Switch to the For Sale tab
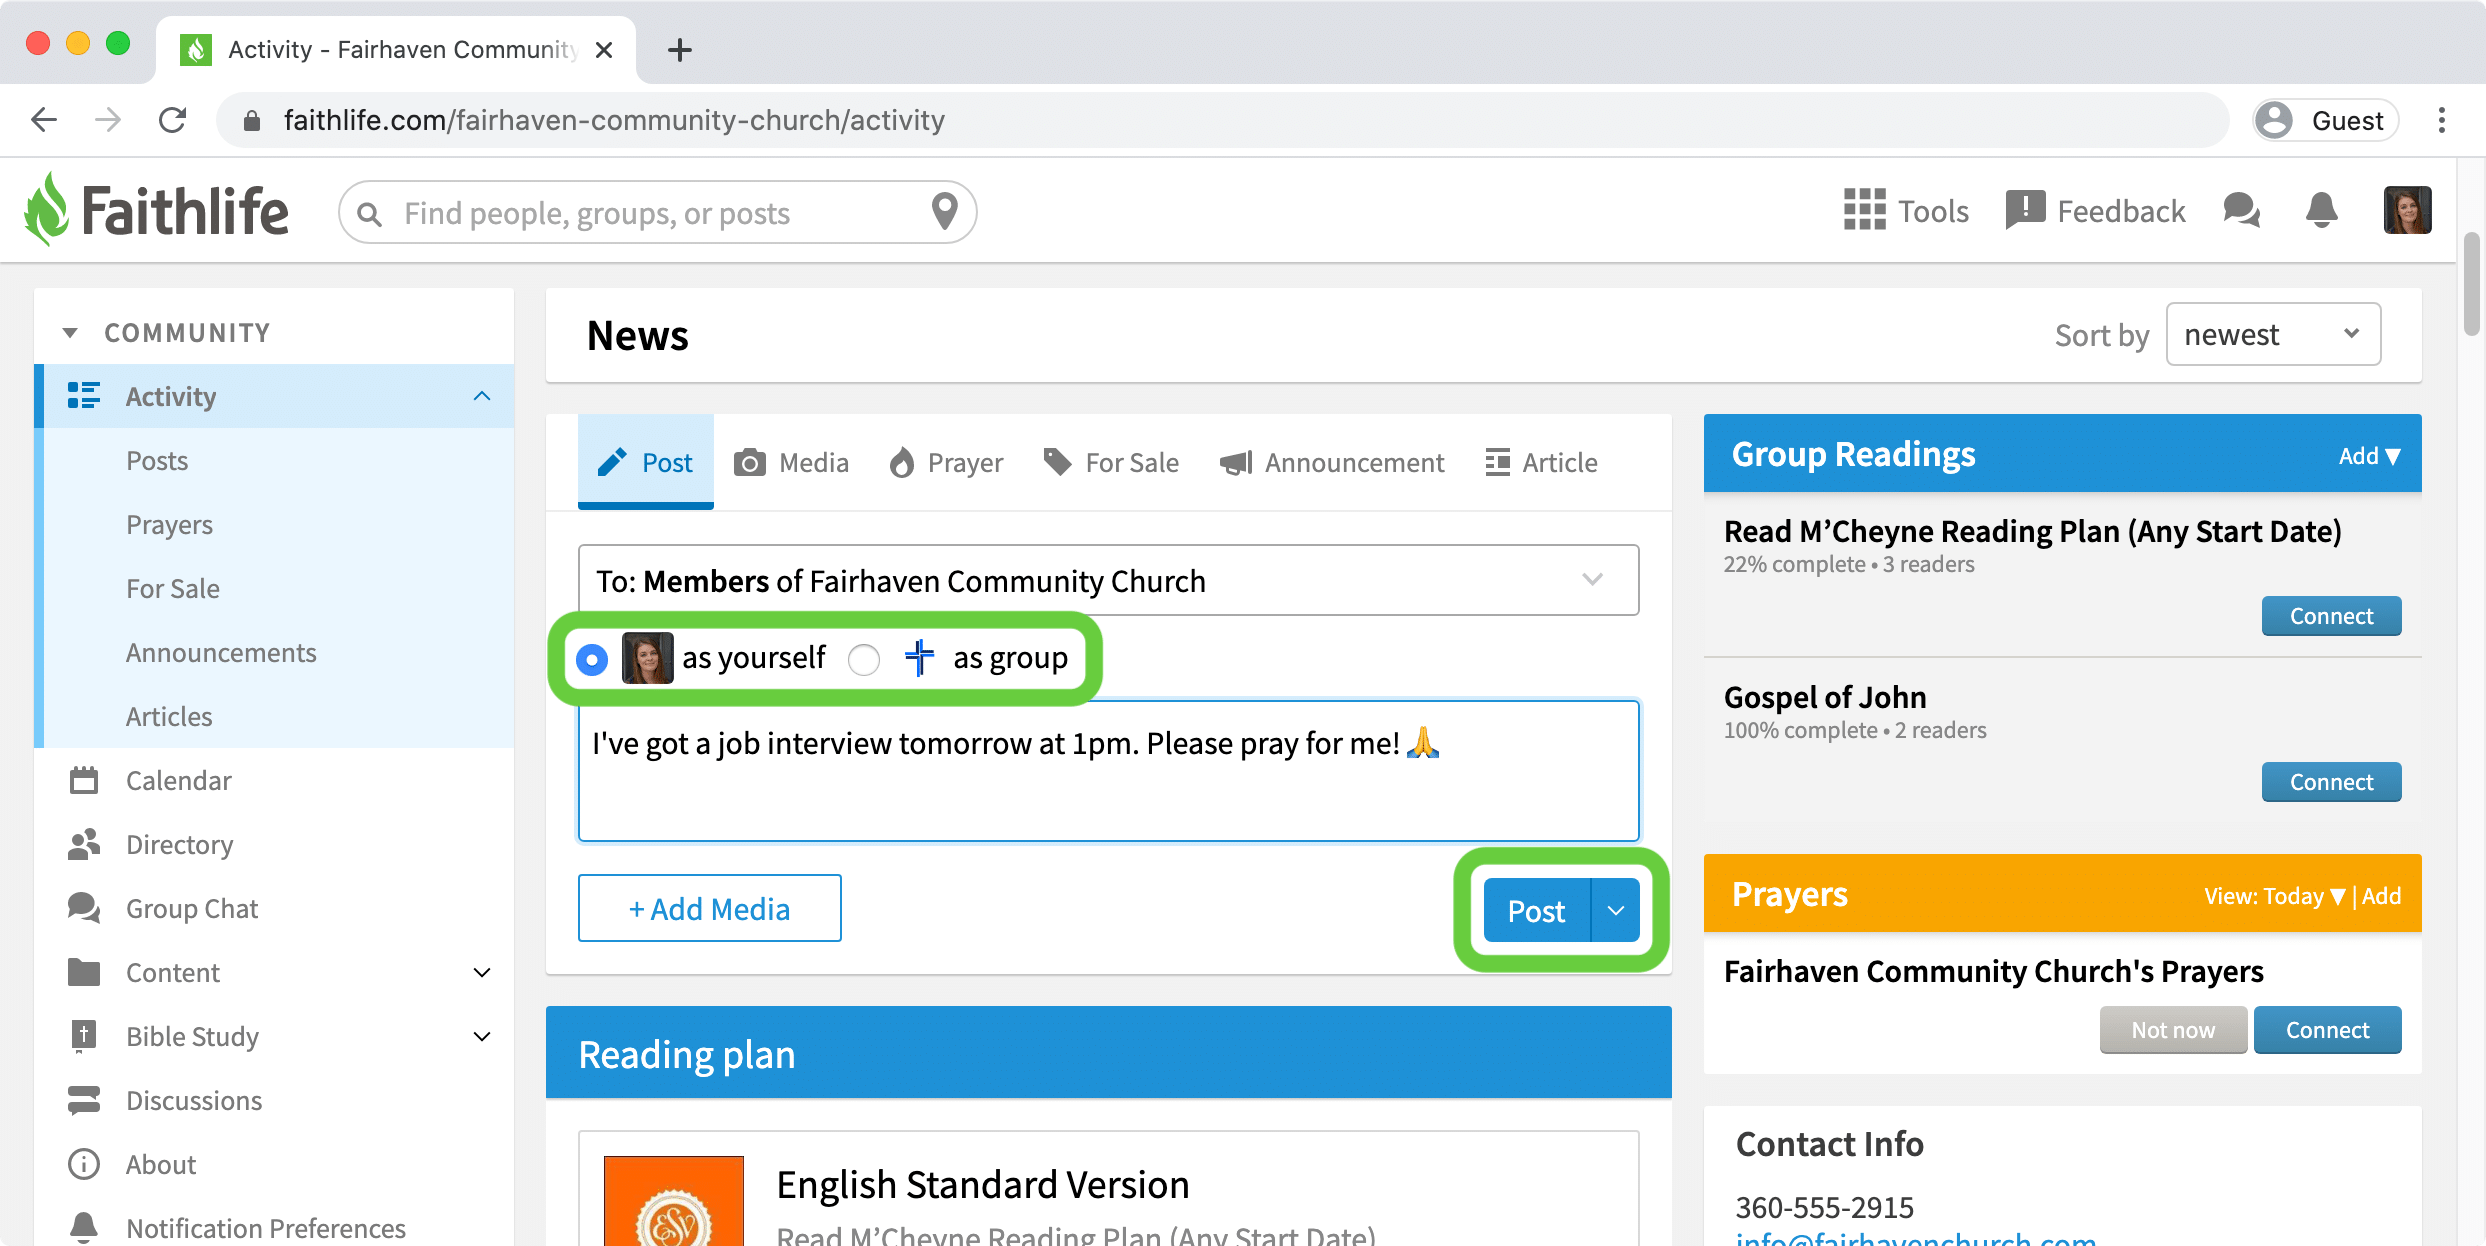The image size is (2486, 1246). pos(1111,462)
